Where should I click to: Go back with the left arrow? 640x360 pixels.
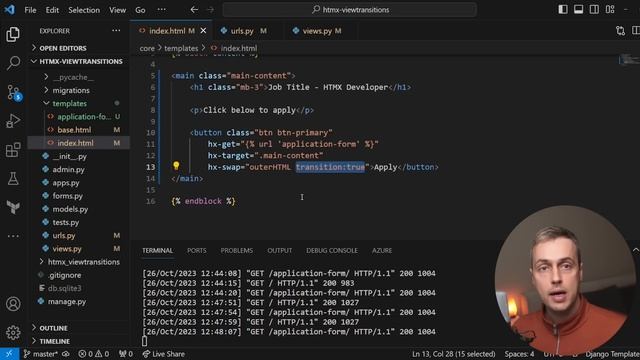(x=194, y=9)
